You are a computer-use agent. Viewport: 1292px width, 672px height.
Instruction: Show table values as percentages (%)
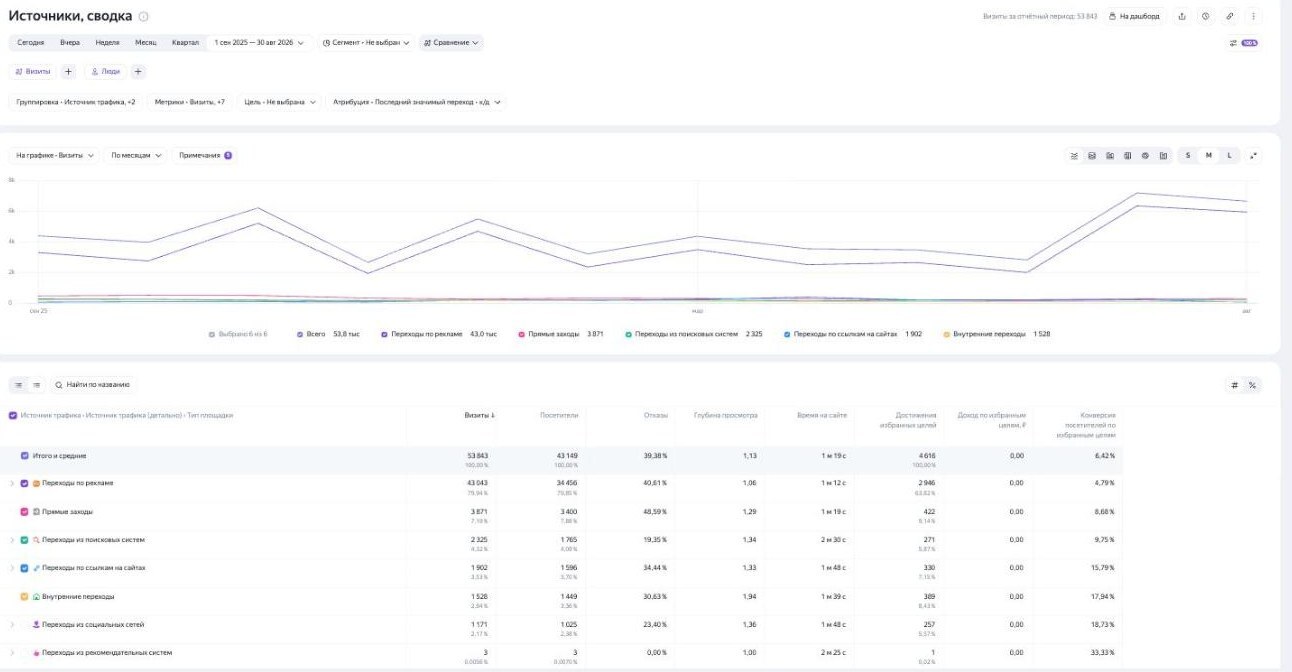pyautogui.click(x=1252, y=385)
